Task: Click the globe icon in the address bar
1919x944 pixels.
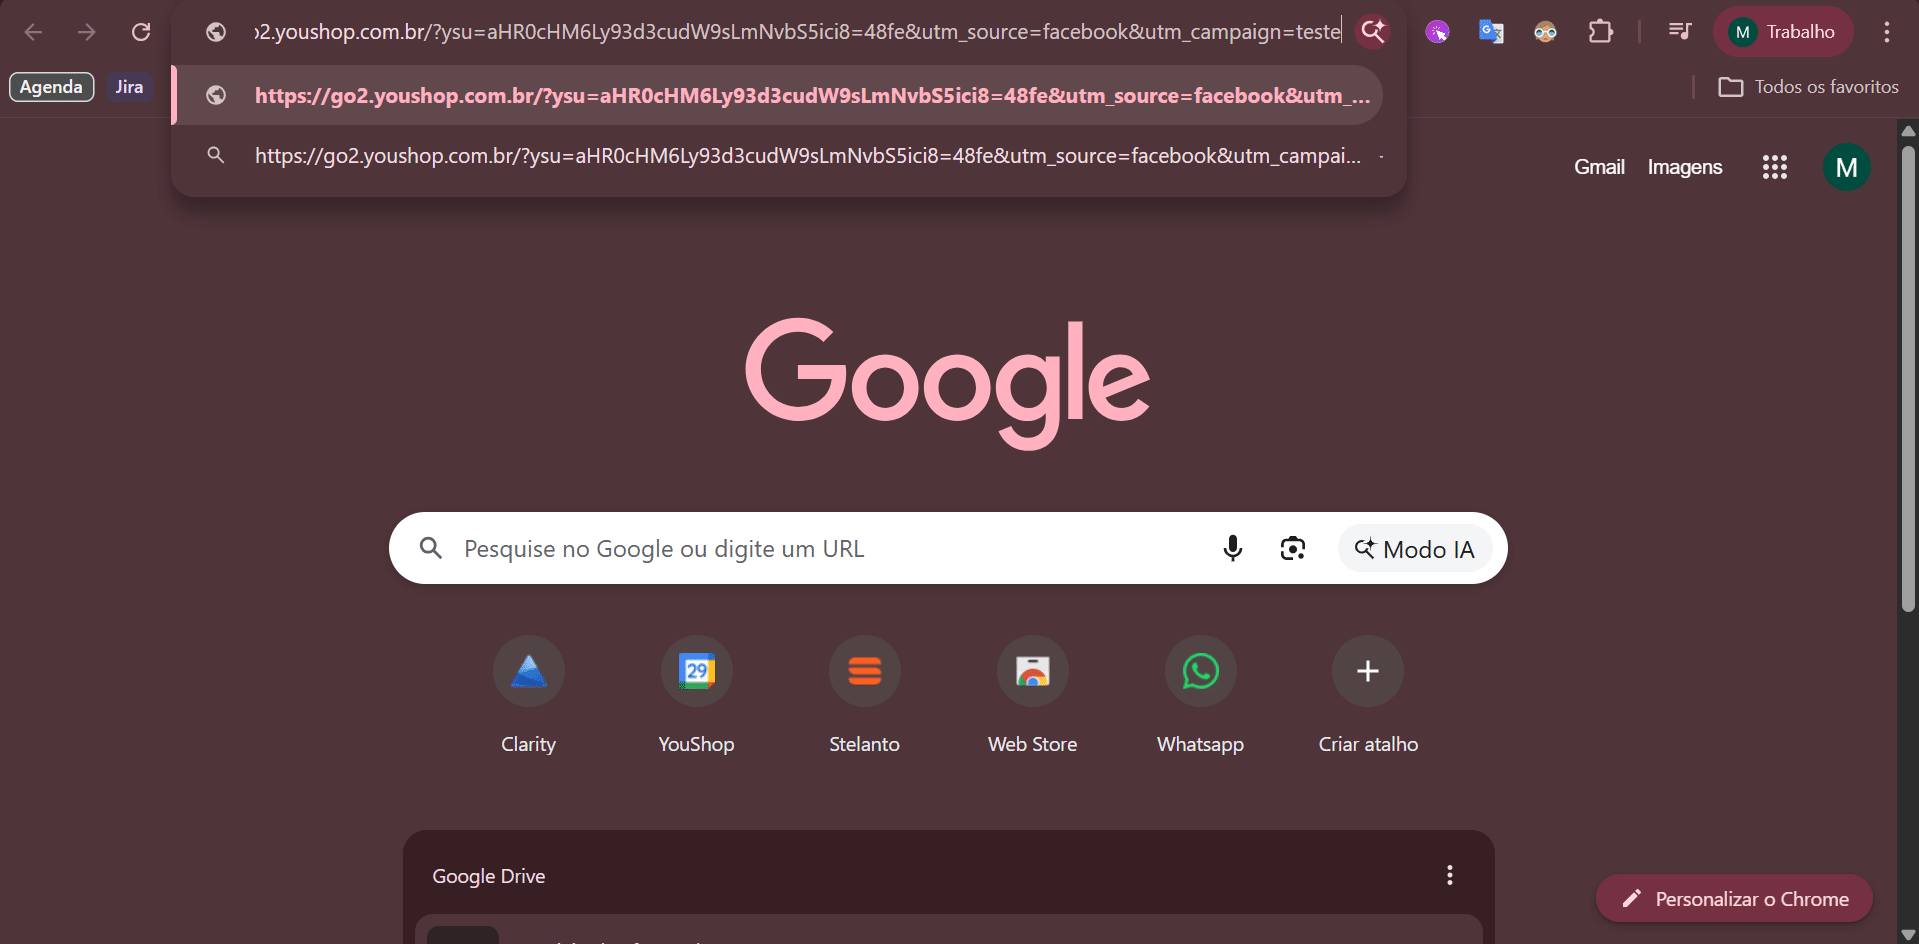Action: [x=216, y=32]
